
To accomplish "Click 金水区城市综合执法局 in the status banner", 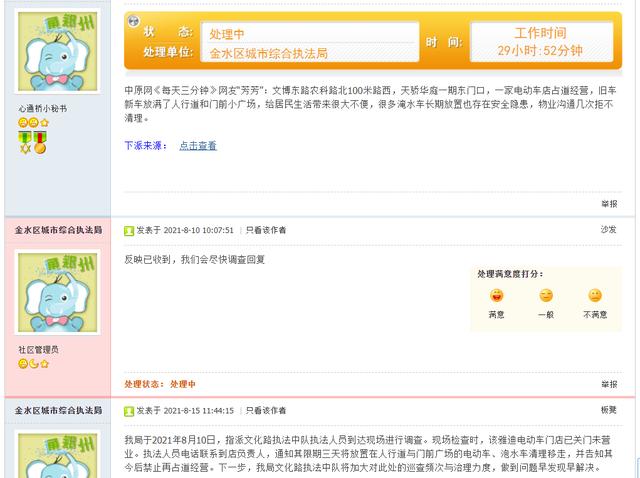I will tap(269, 53).
